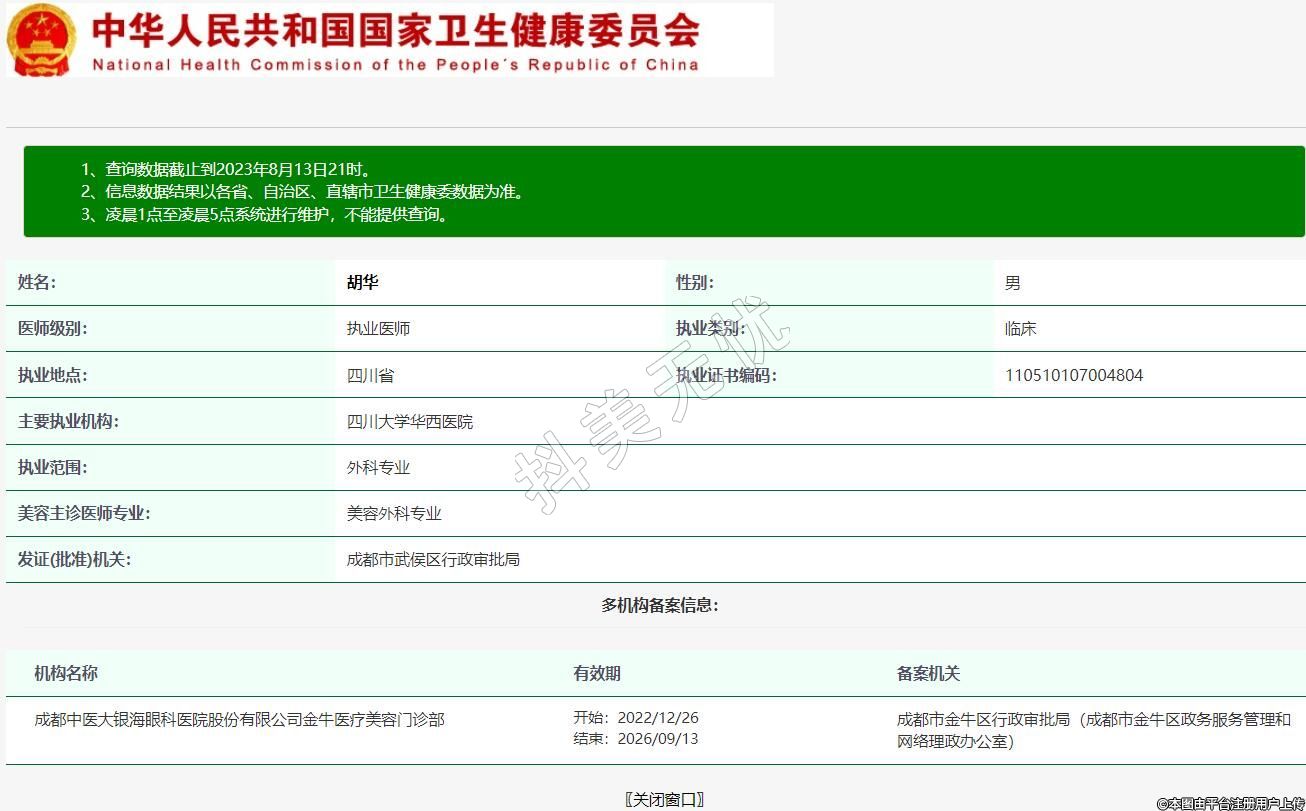Click the 临床 practice category value
Viewport: 1306px width, 811px height.
coord(1021,329)
